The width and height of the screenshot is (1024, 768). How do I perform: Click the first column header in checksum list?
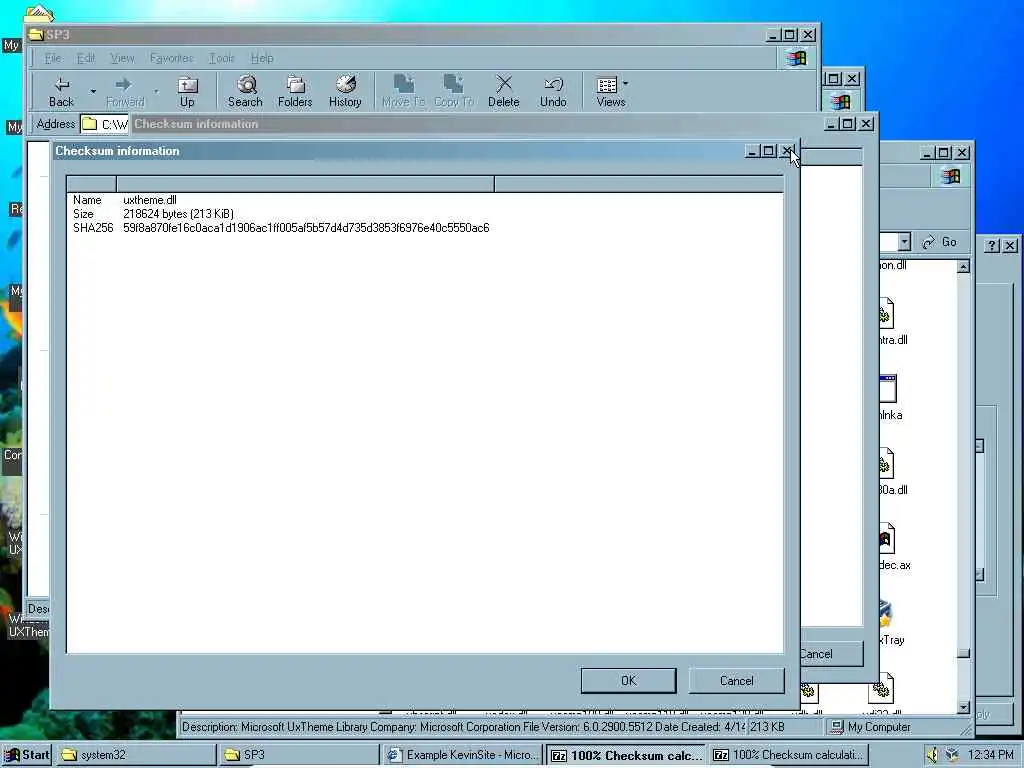(x=91, y=184)
